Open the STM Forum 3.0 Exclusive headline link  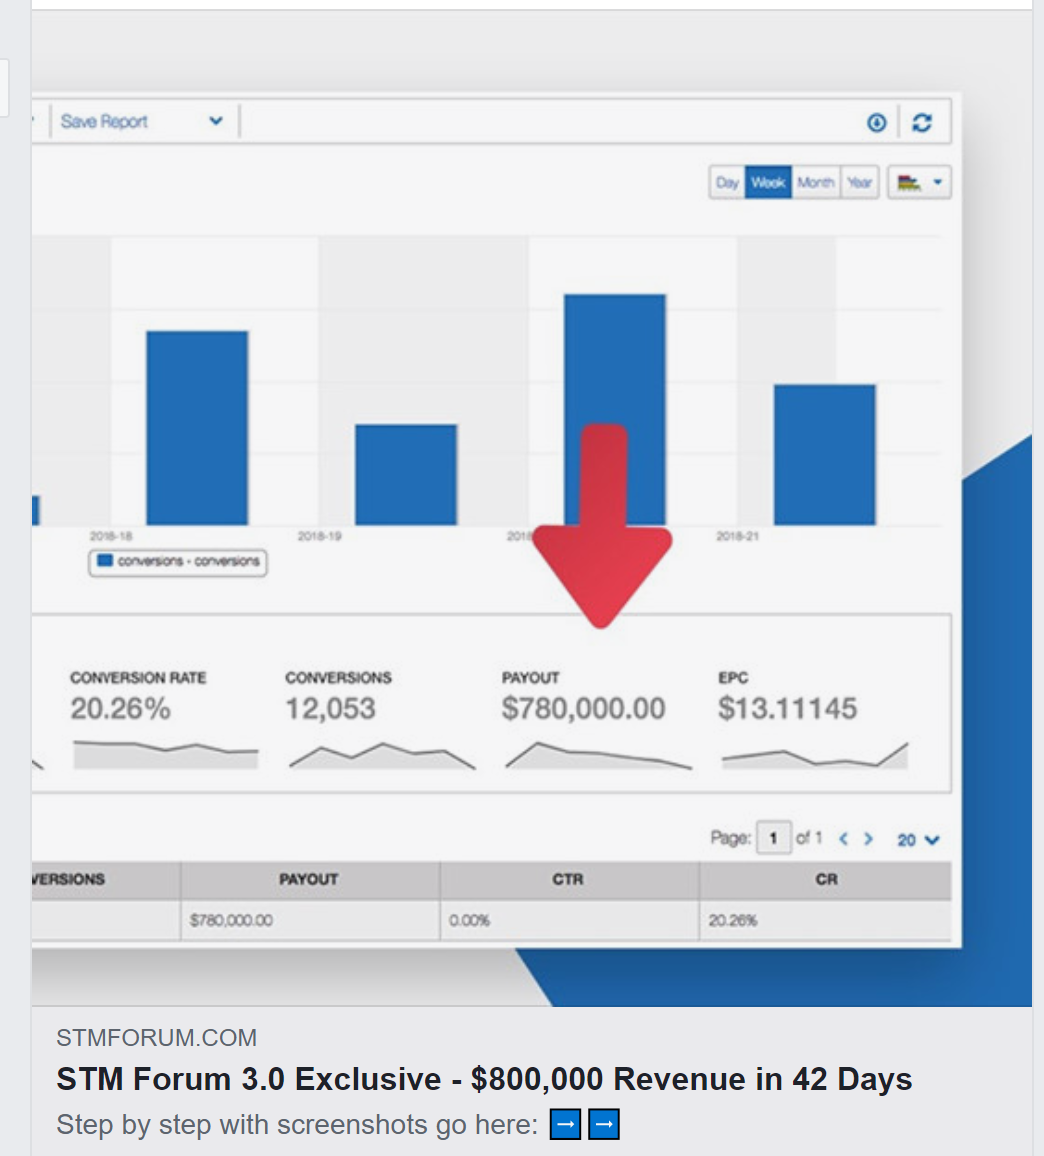(484, 1080)
